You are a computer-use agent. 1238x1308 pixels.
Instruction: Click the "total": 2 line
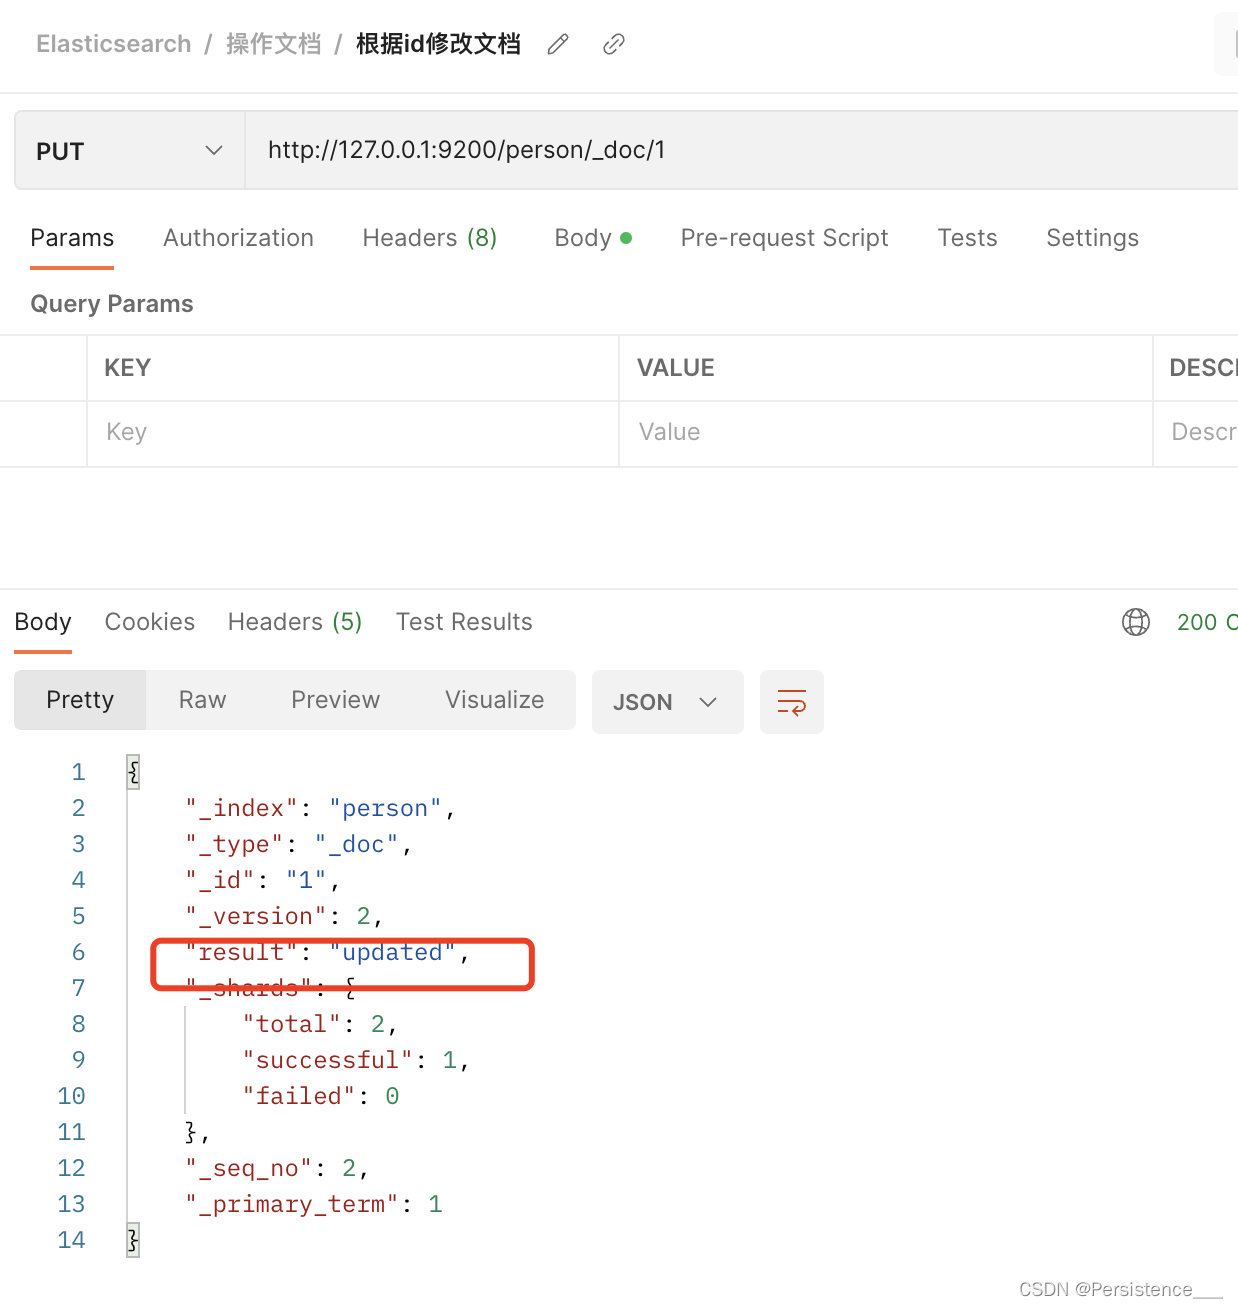click(x=320, y=1024)
